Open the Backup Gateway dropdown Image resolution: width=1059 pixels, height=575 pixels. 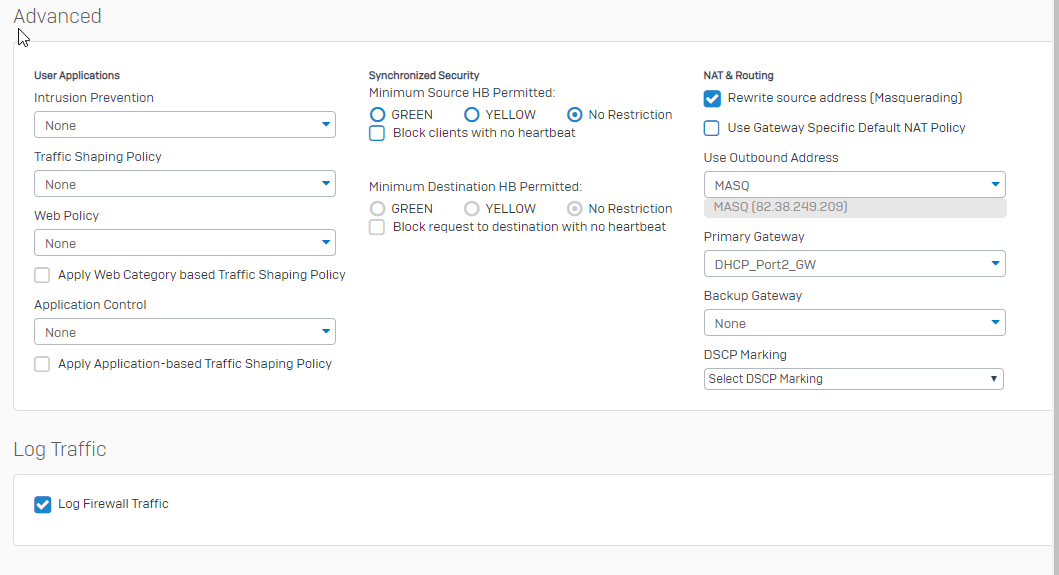(x=854, y=323)
